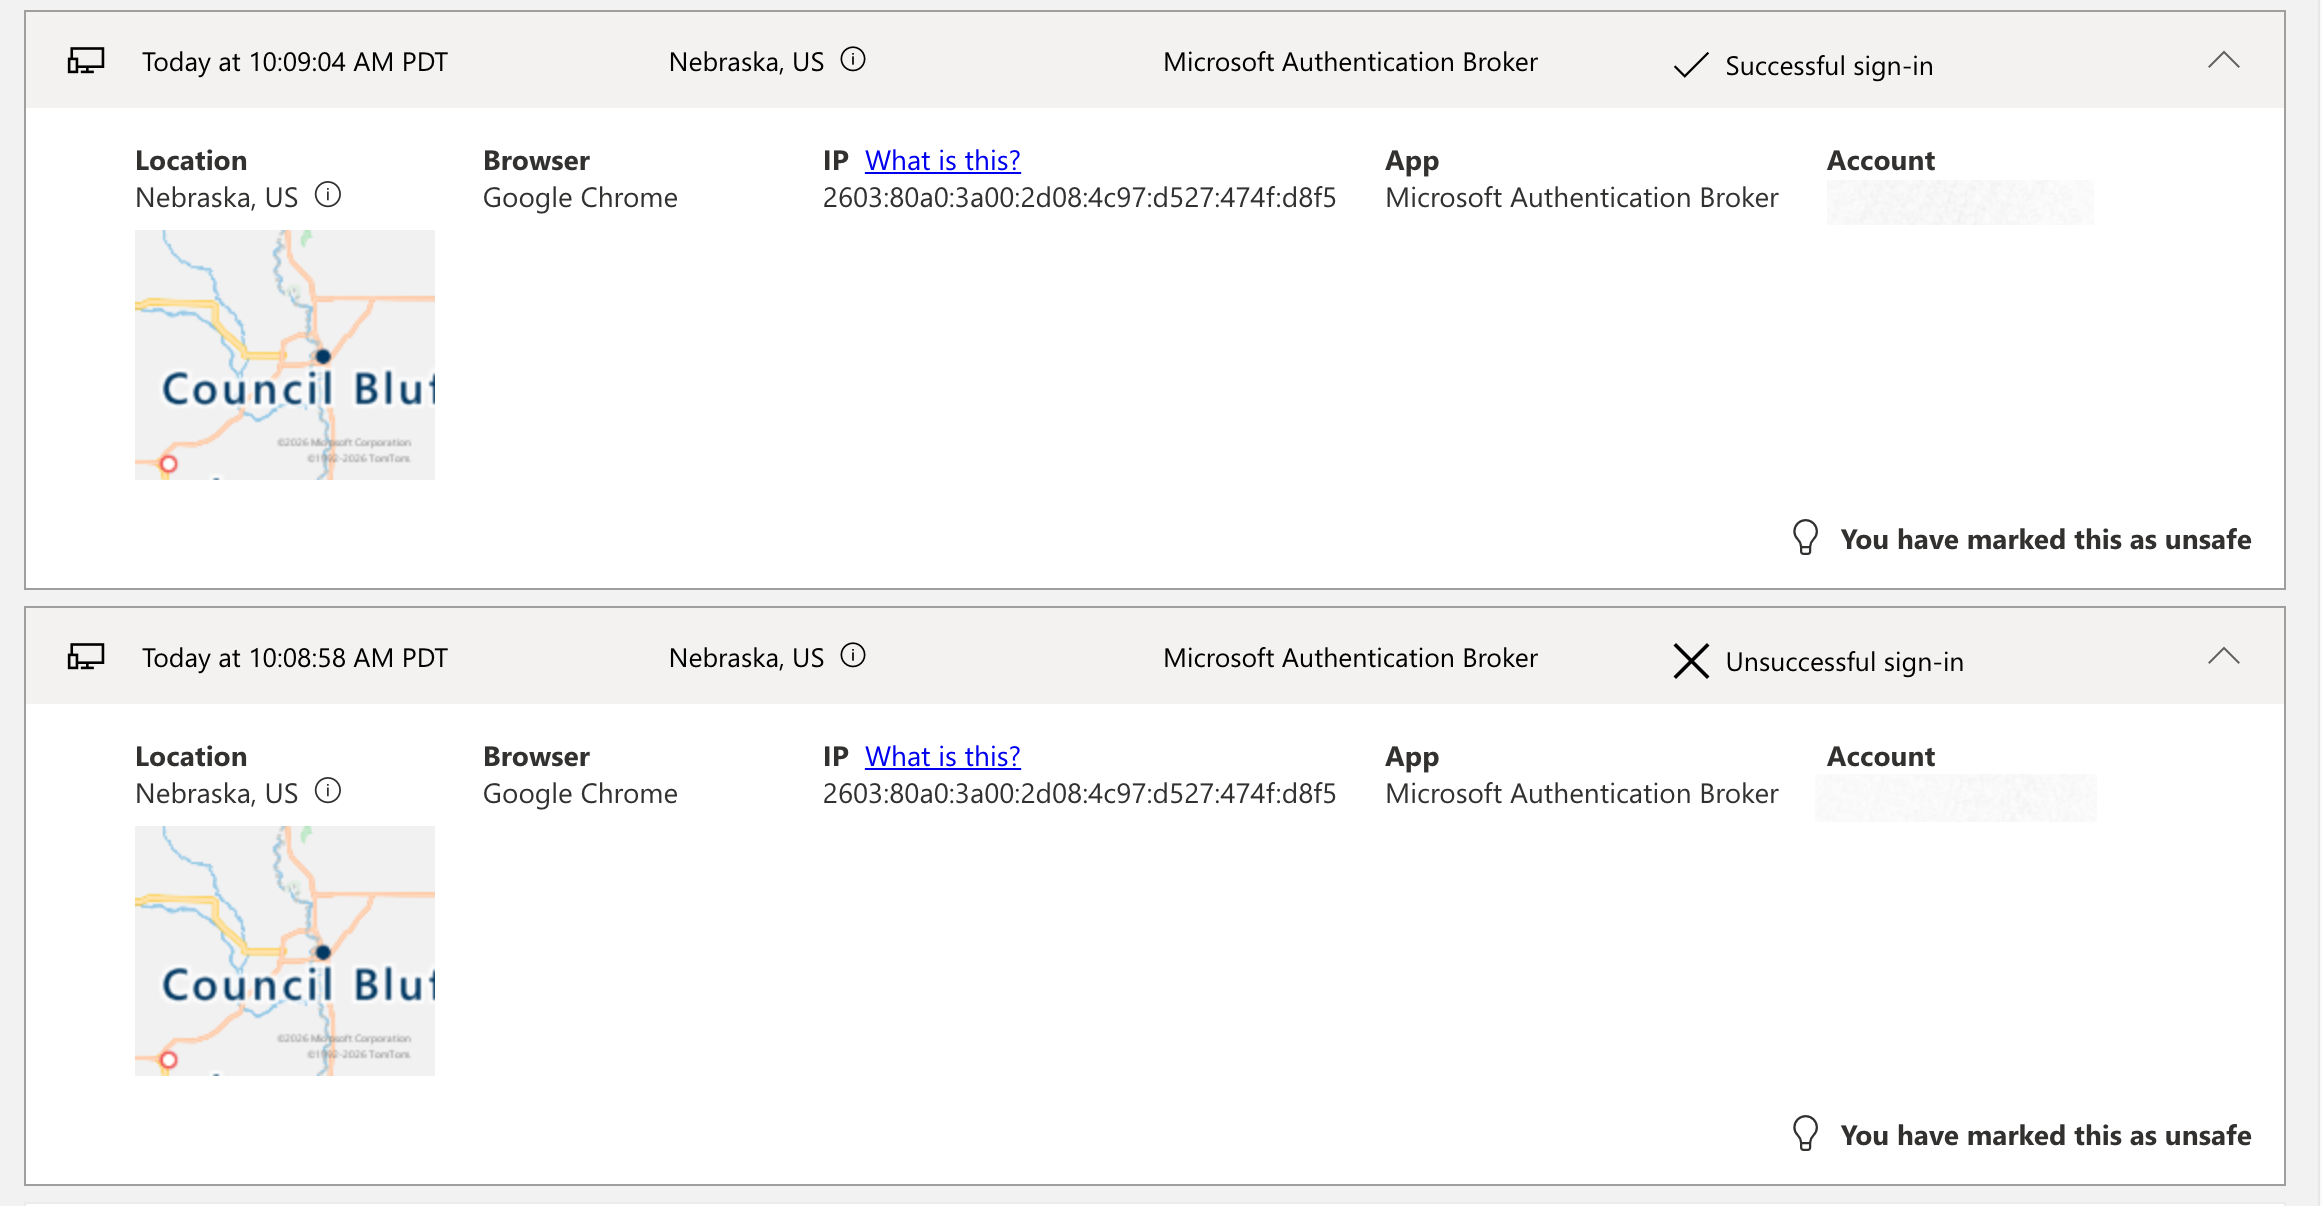Click info icon under Location in unsuccessful sign-in details
The width and height of the screenshot is (2322, 1206).
click(328, 791)
